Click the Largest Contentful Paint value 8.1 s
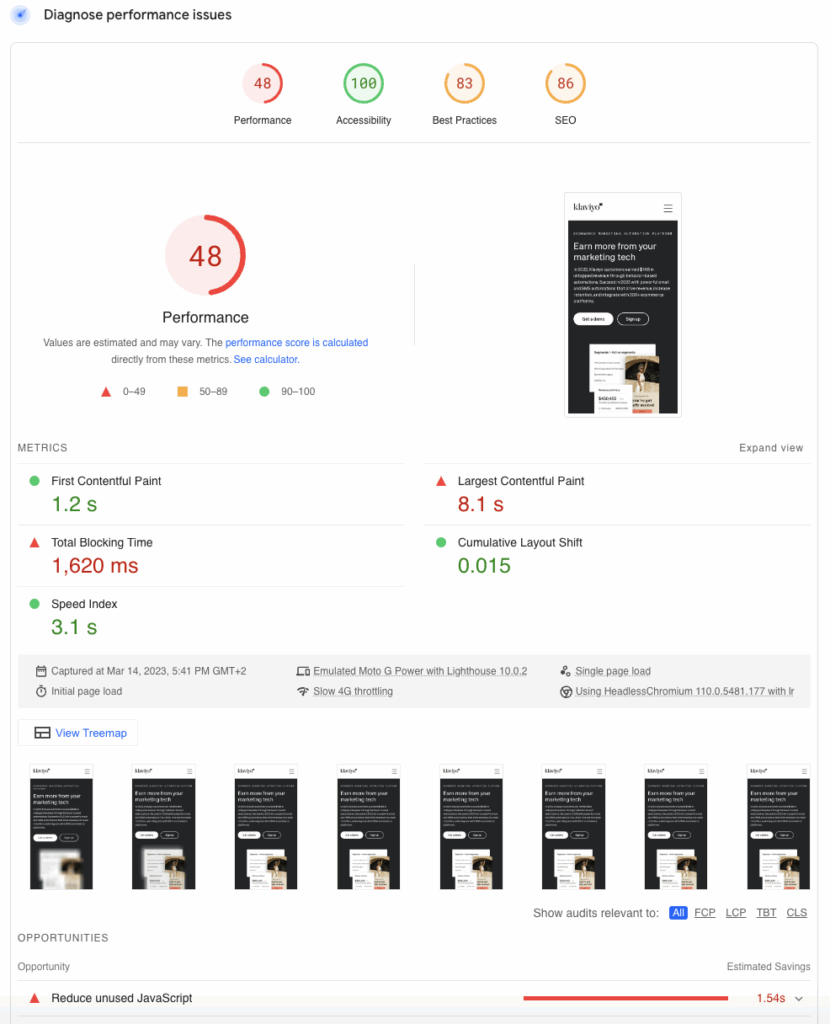This screenshot has height=1024, width=830. [x=481, y=504]
